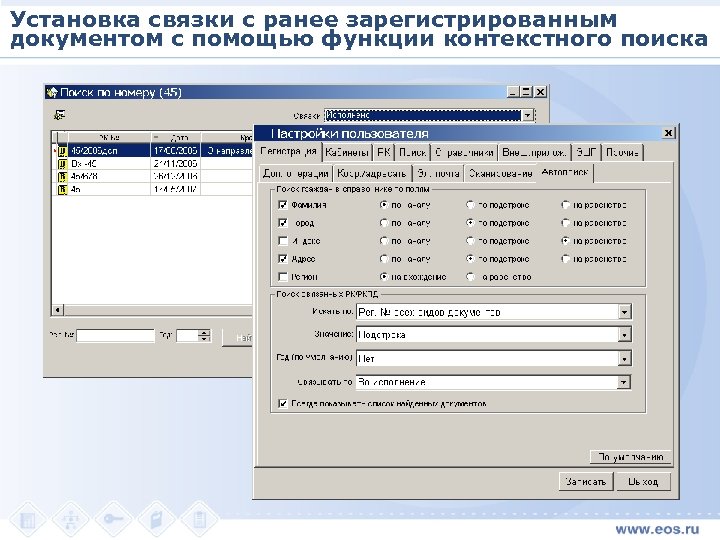720x540 pixels.
Task: Select по началу for Фамилия
Action: [x=384, y=205]
